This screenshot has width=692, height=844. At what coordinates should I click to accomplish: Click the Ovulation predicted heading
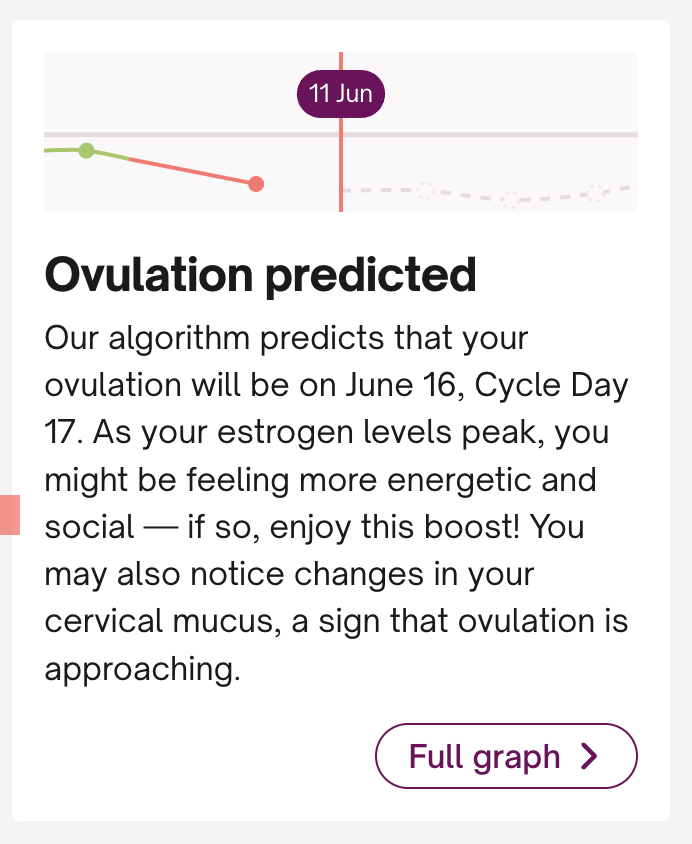[260, 274]
